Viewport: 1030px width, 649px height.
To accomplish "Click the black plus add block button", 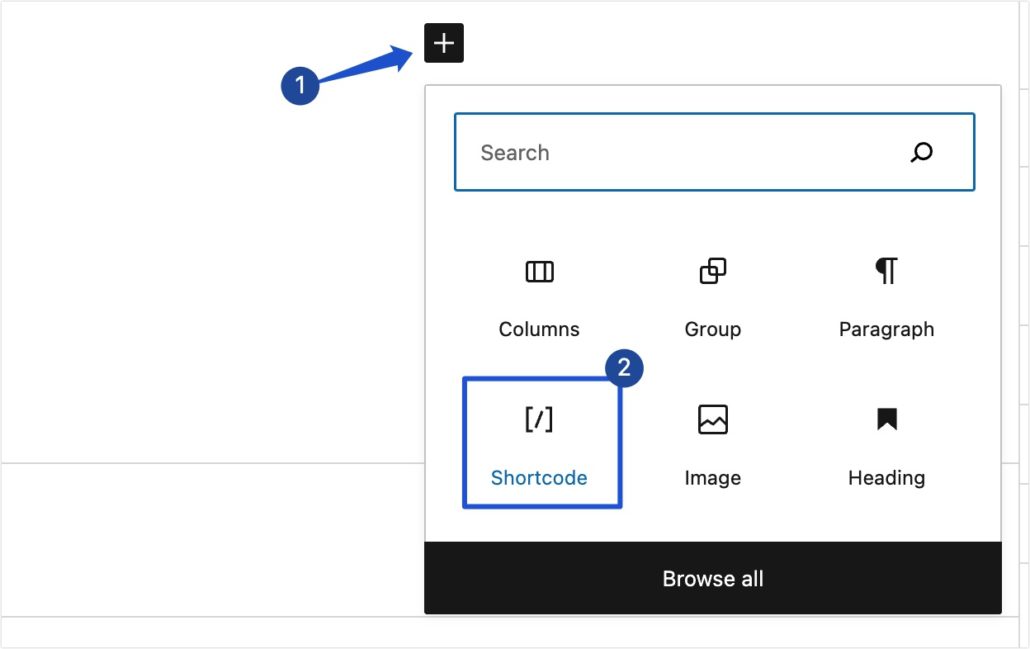I will [x=444, y=43].
